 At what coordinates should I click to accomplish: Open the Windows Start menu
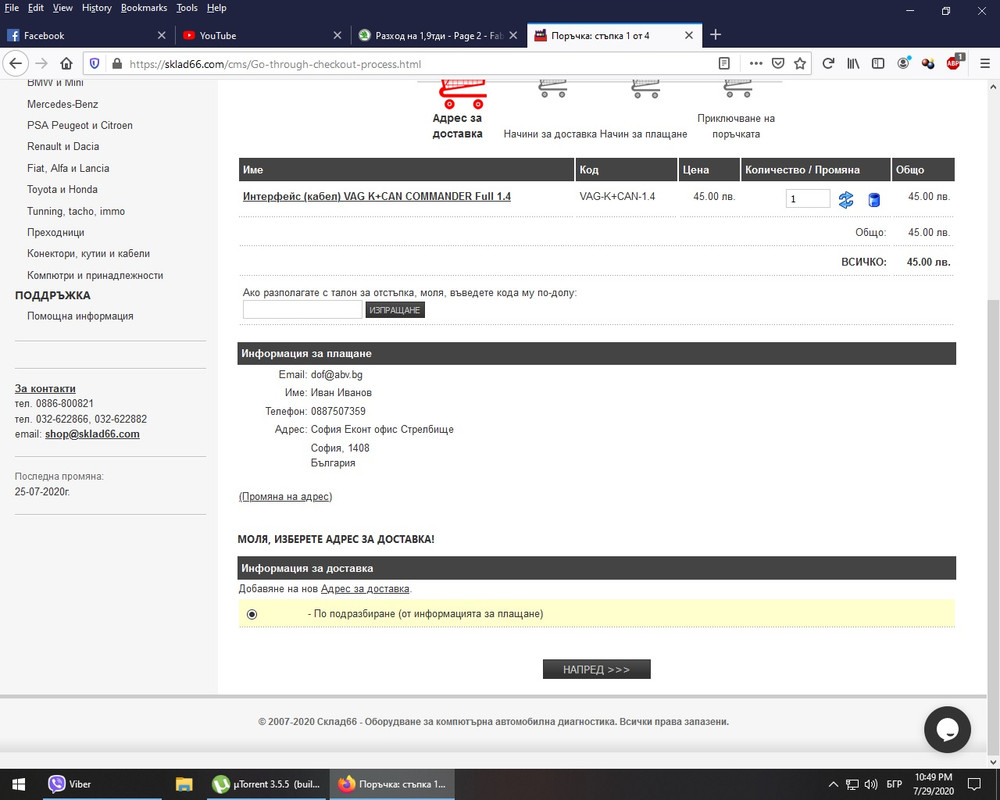point(18,784)
